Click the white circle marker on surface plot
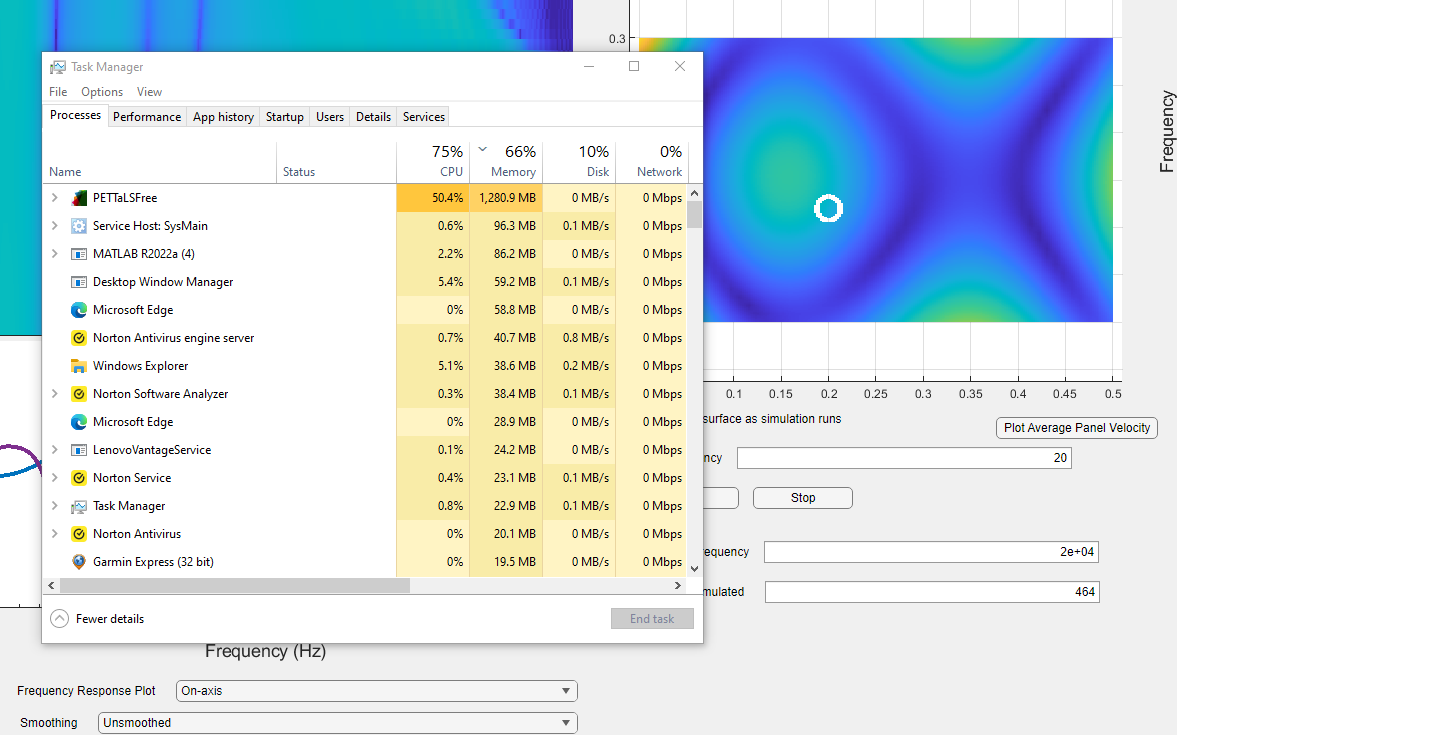 [828, 208]
